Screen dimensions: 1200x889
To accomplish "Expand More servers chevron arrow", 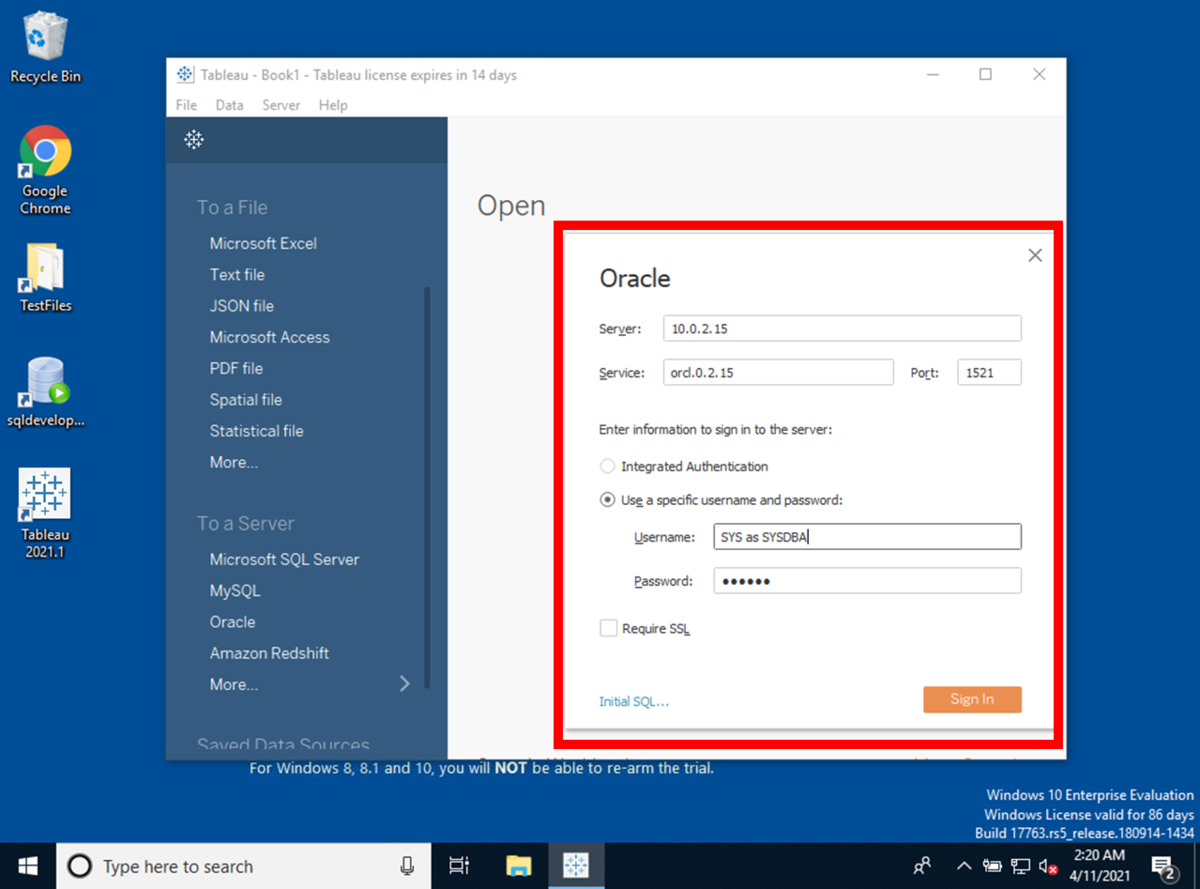I will pyautogui.click(x=405, y=684).
